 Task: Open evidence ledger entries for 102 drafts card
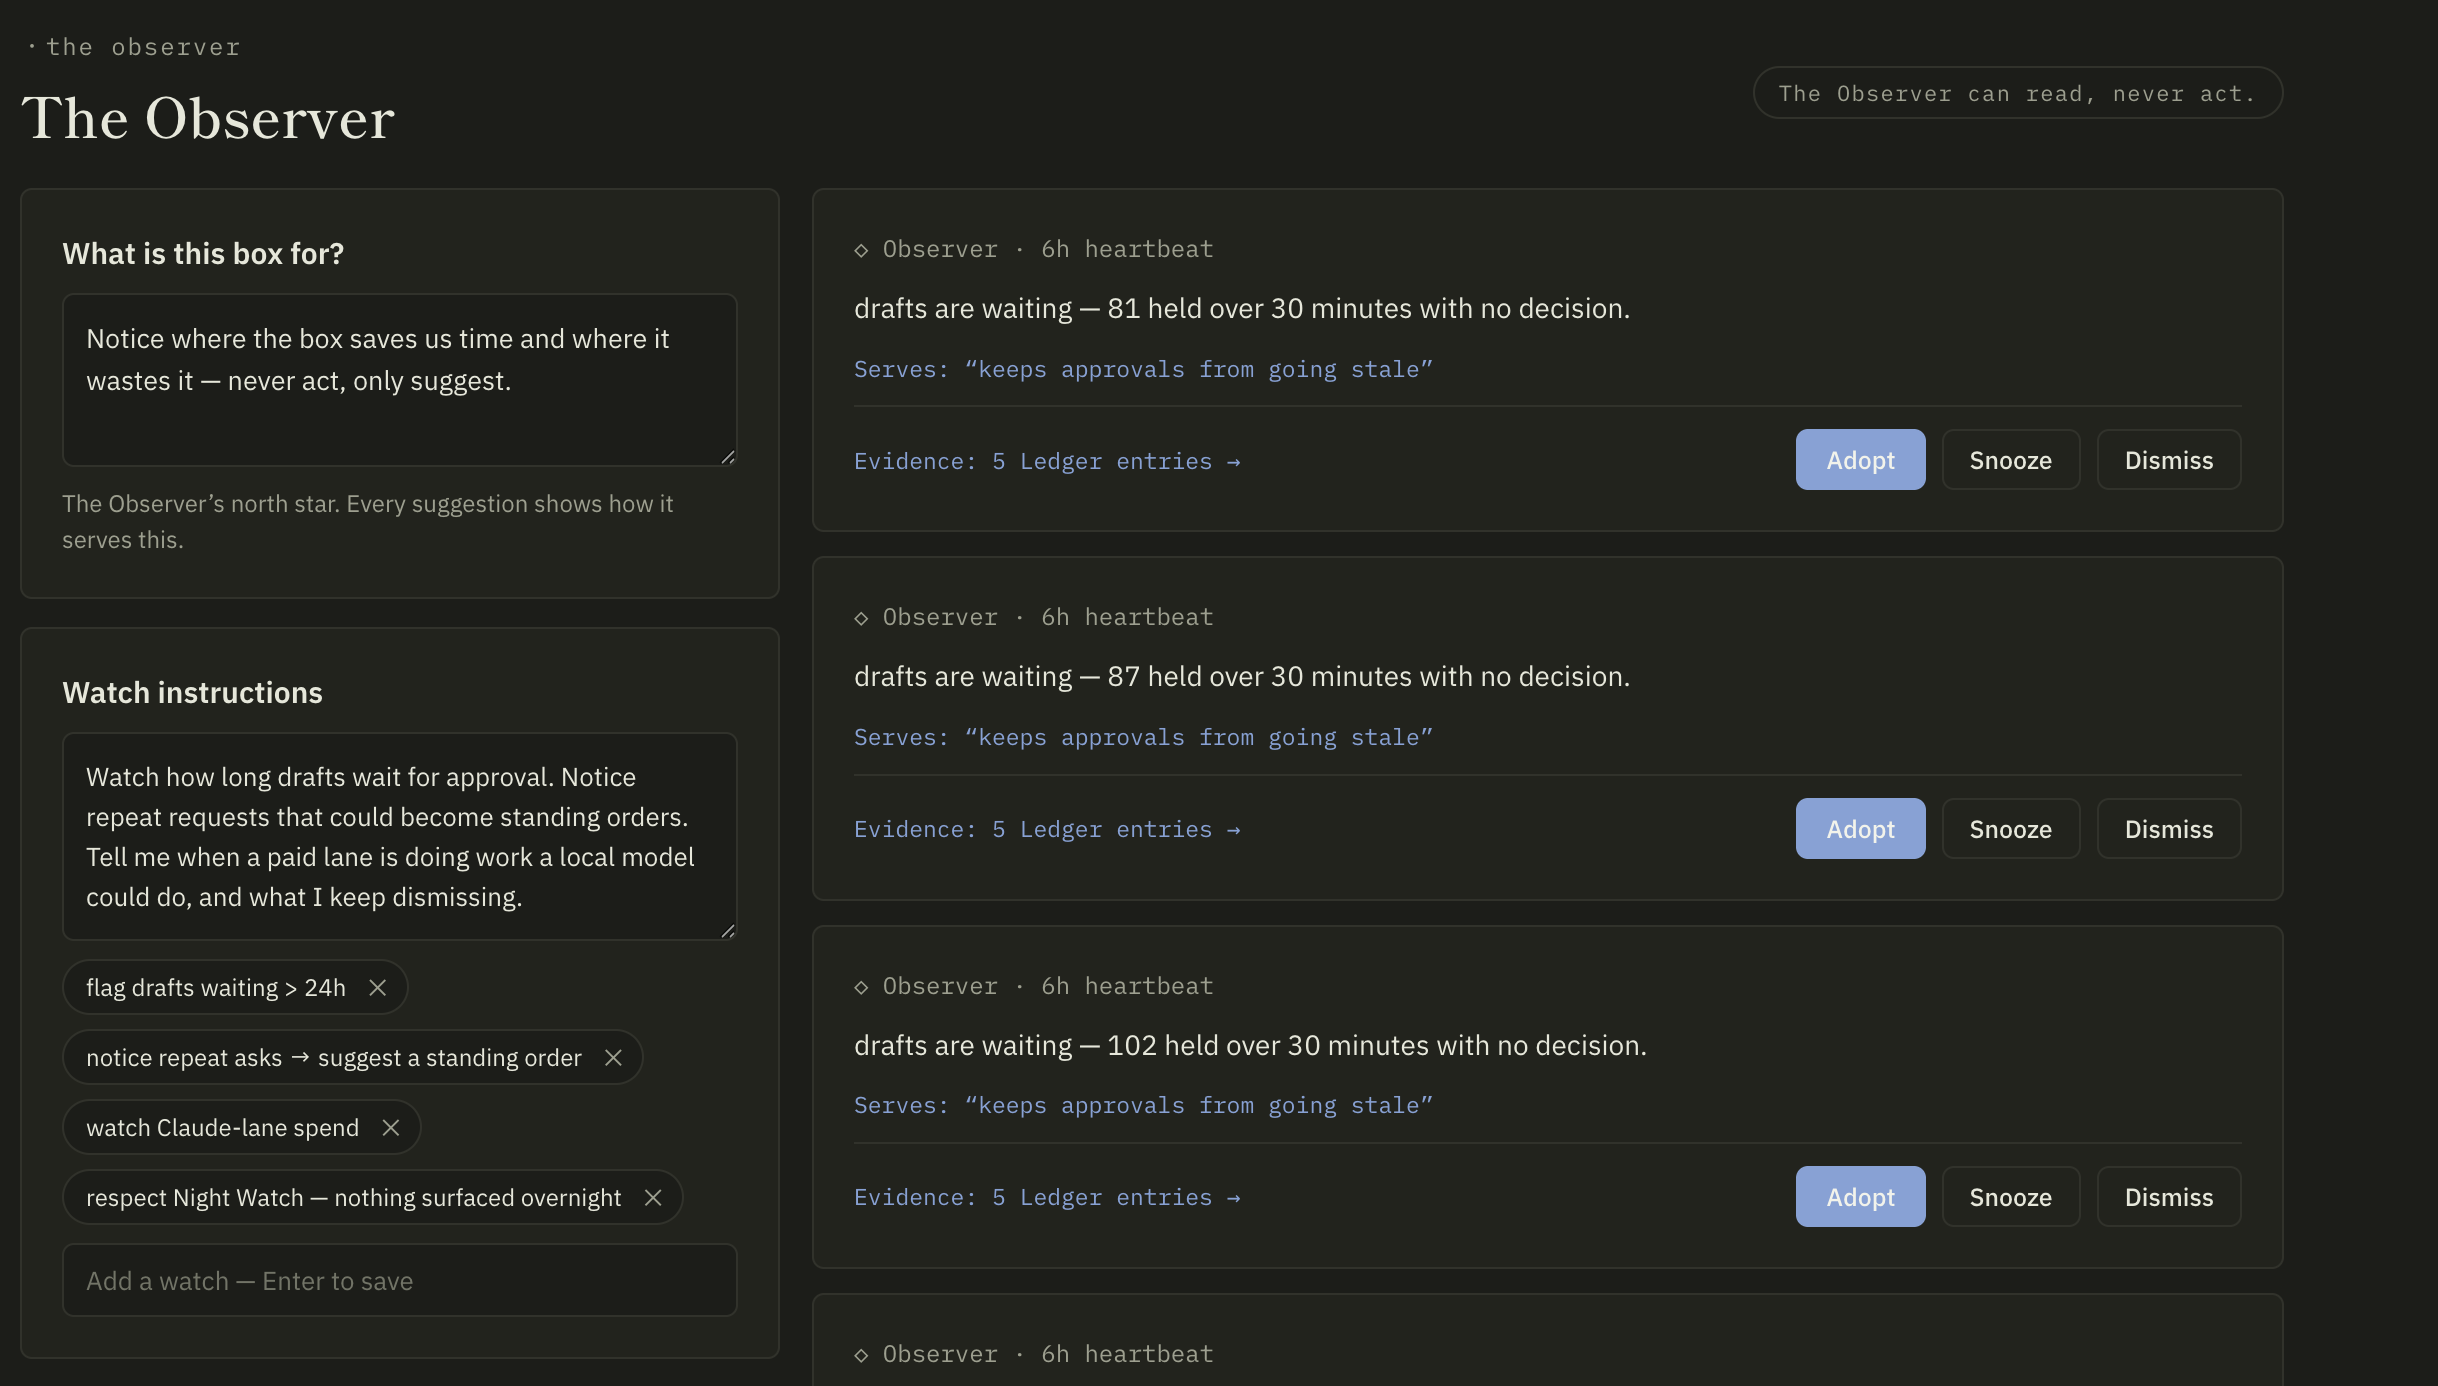click(1047, 1198)
